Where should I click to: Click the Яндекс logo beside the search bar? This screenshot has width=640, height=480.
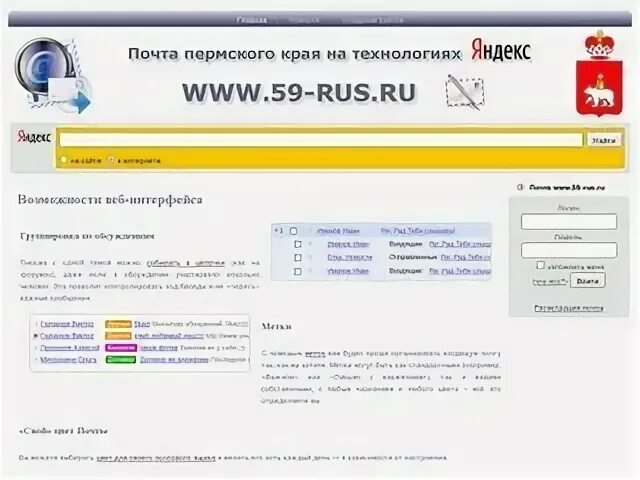34,137
